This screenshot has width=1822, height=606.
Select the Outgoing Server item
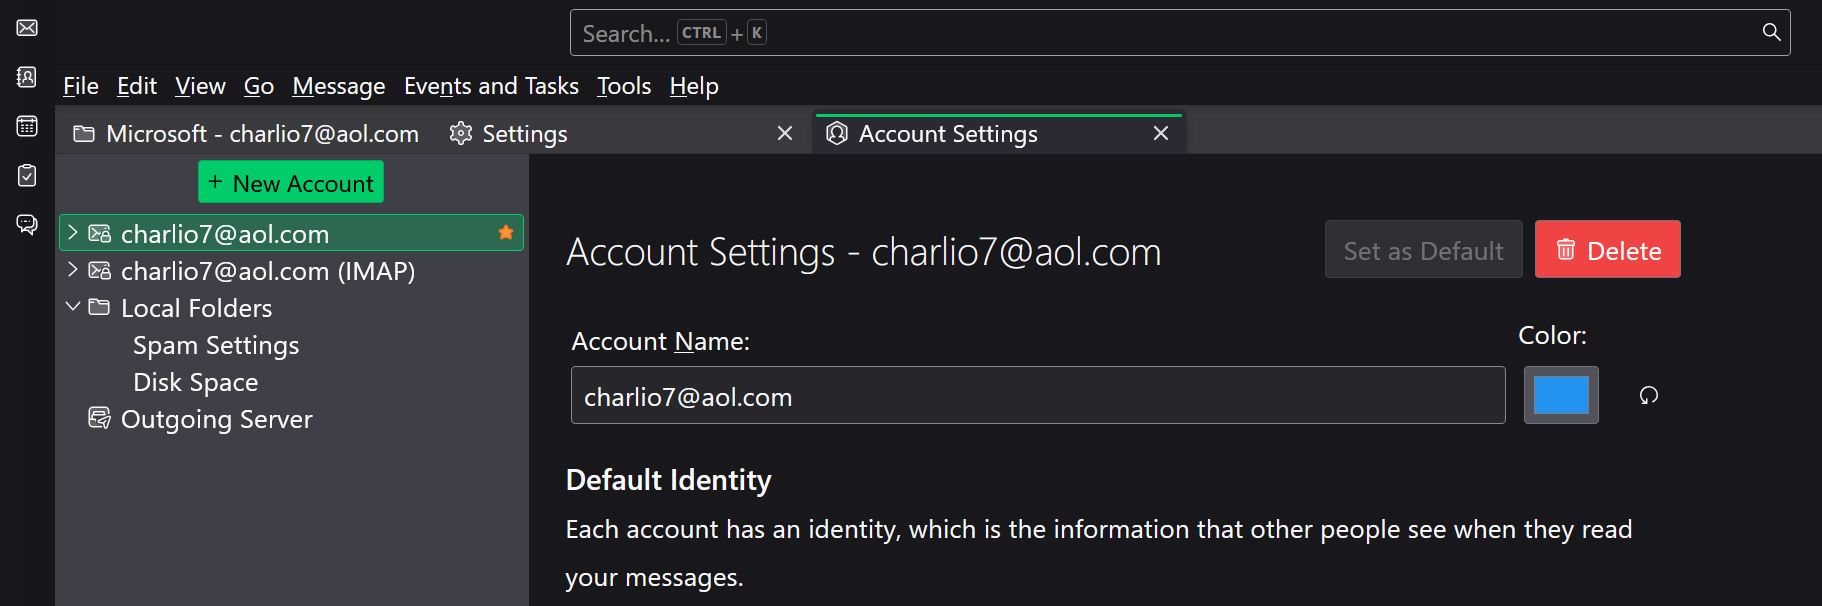coord(216,419)
